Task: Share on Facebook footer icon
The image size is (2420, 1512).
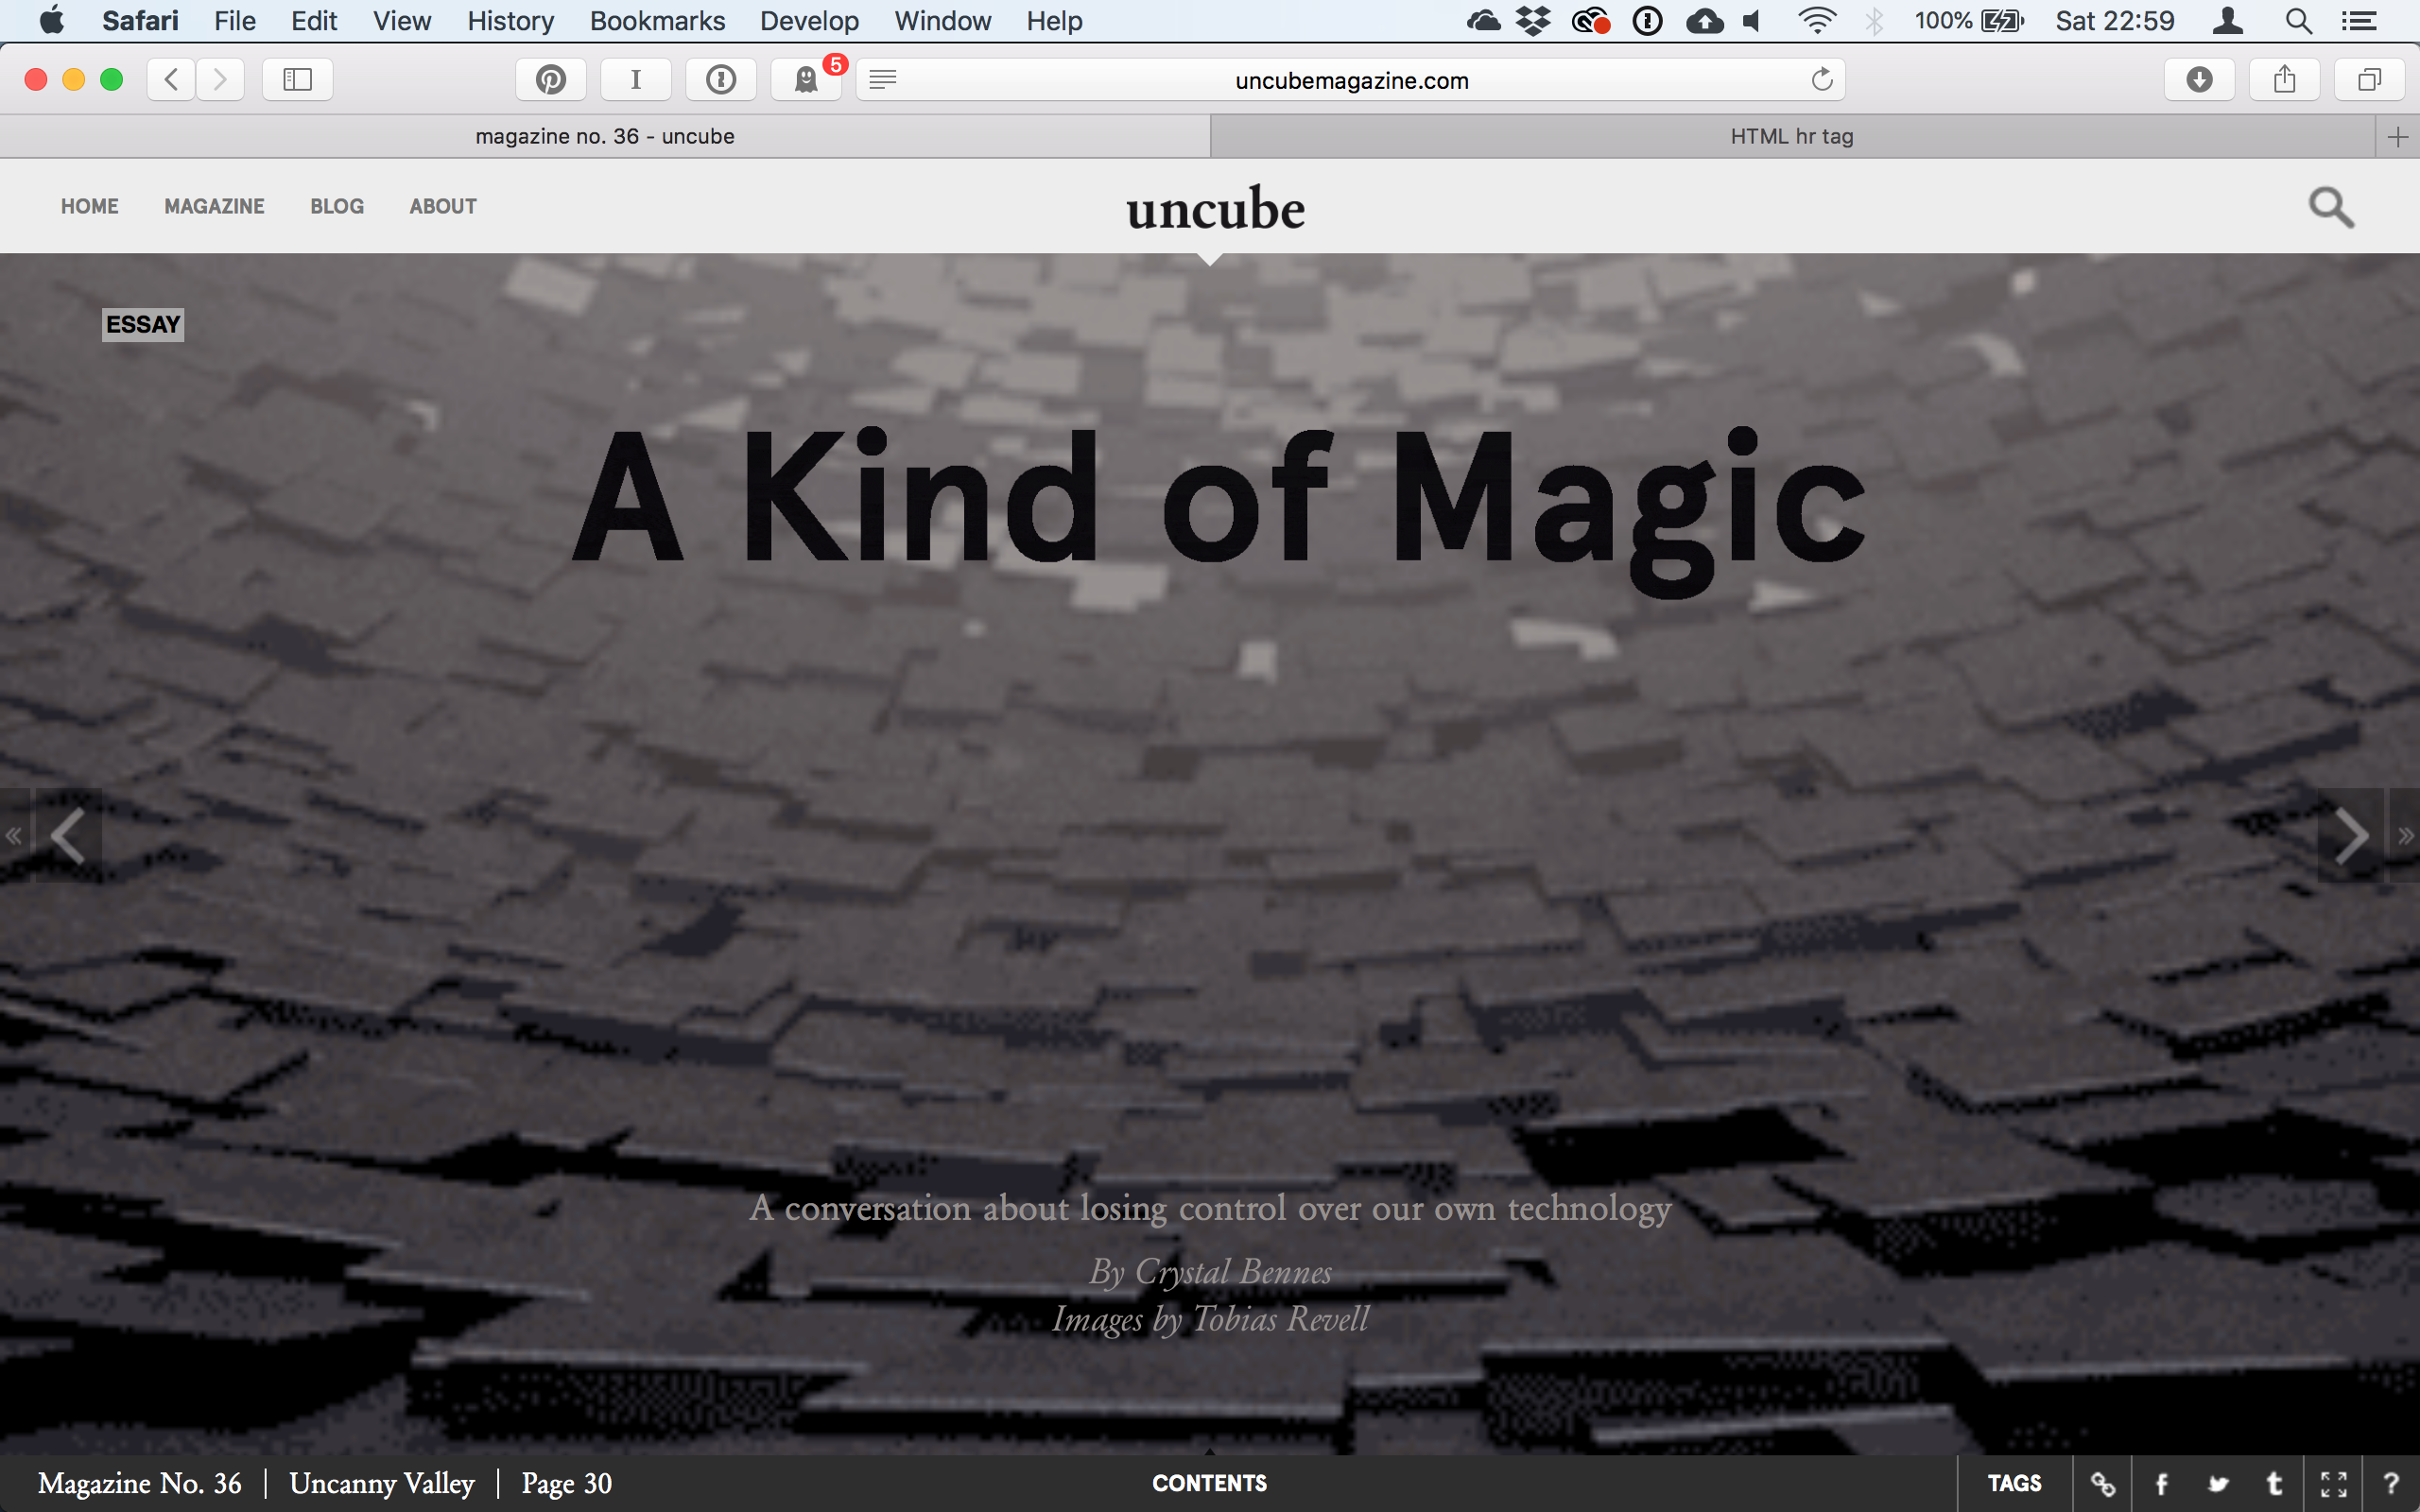Action: click(x=2161, y=1484)
